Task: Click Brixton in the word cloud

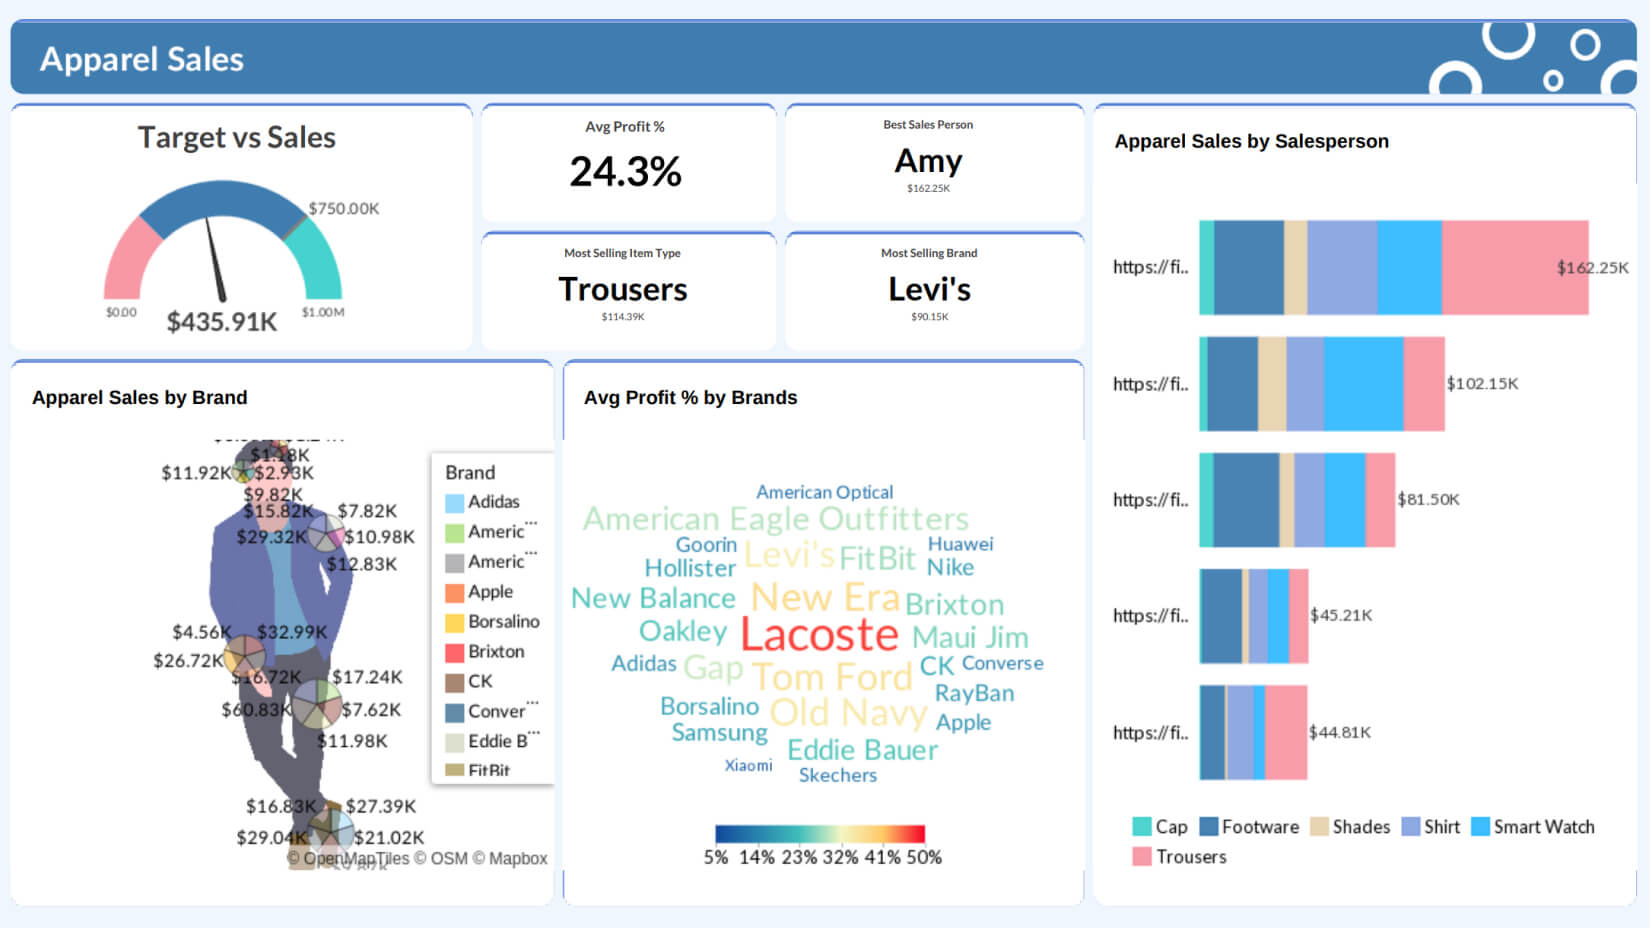Action: click(x=954, y=604)
